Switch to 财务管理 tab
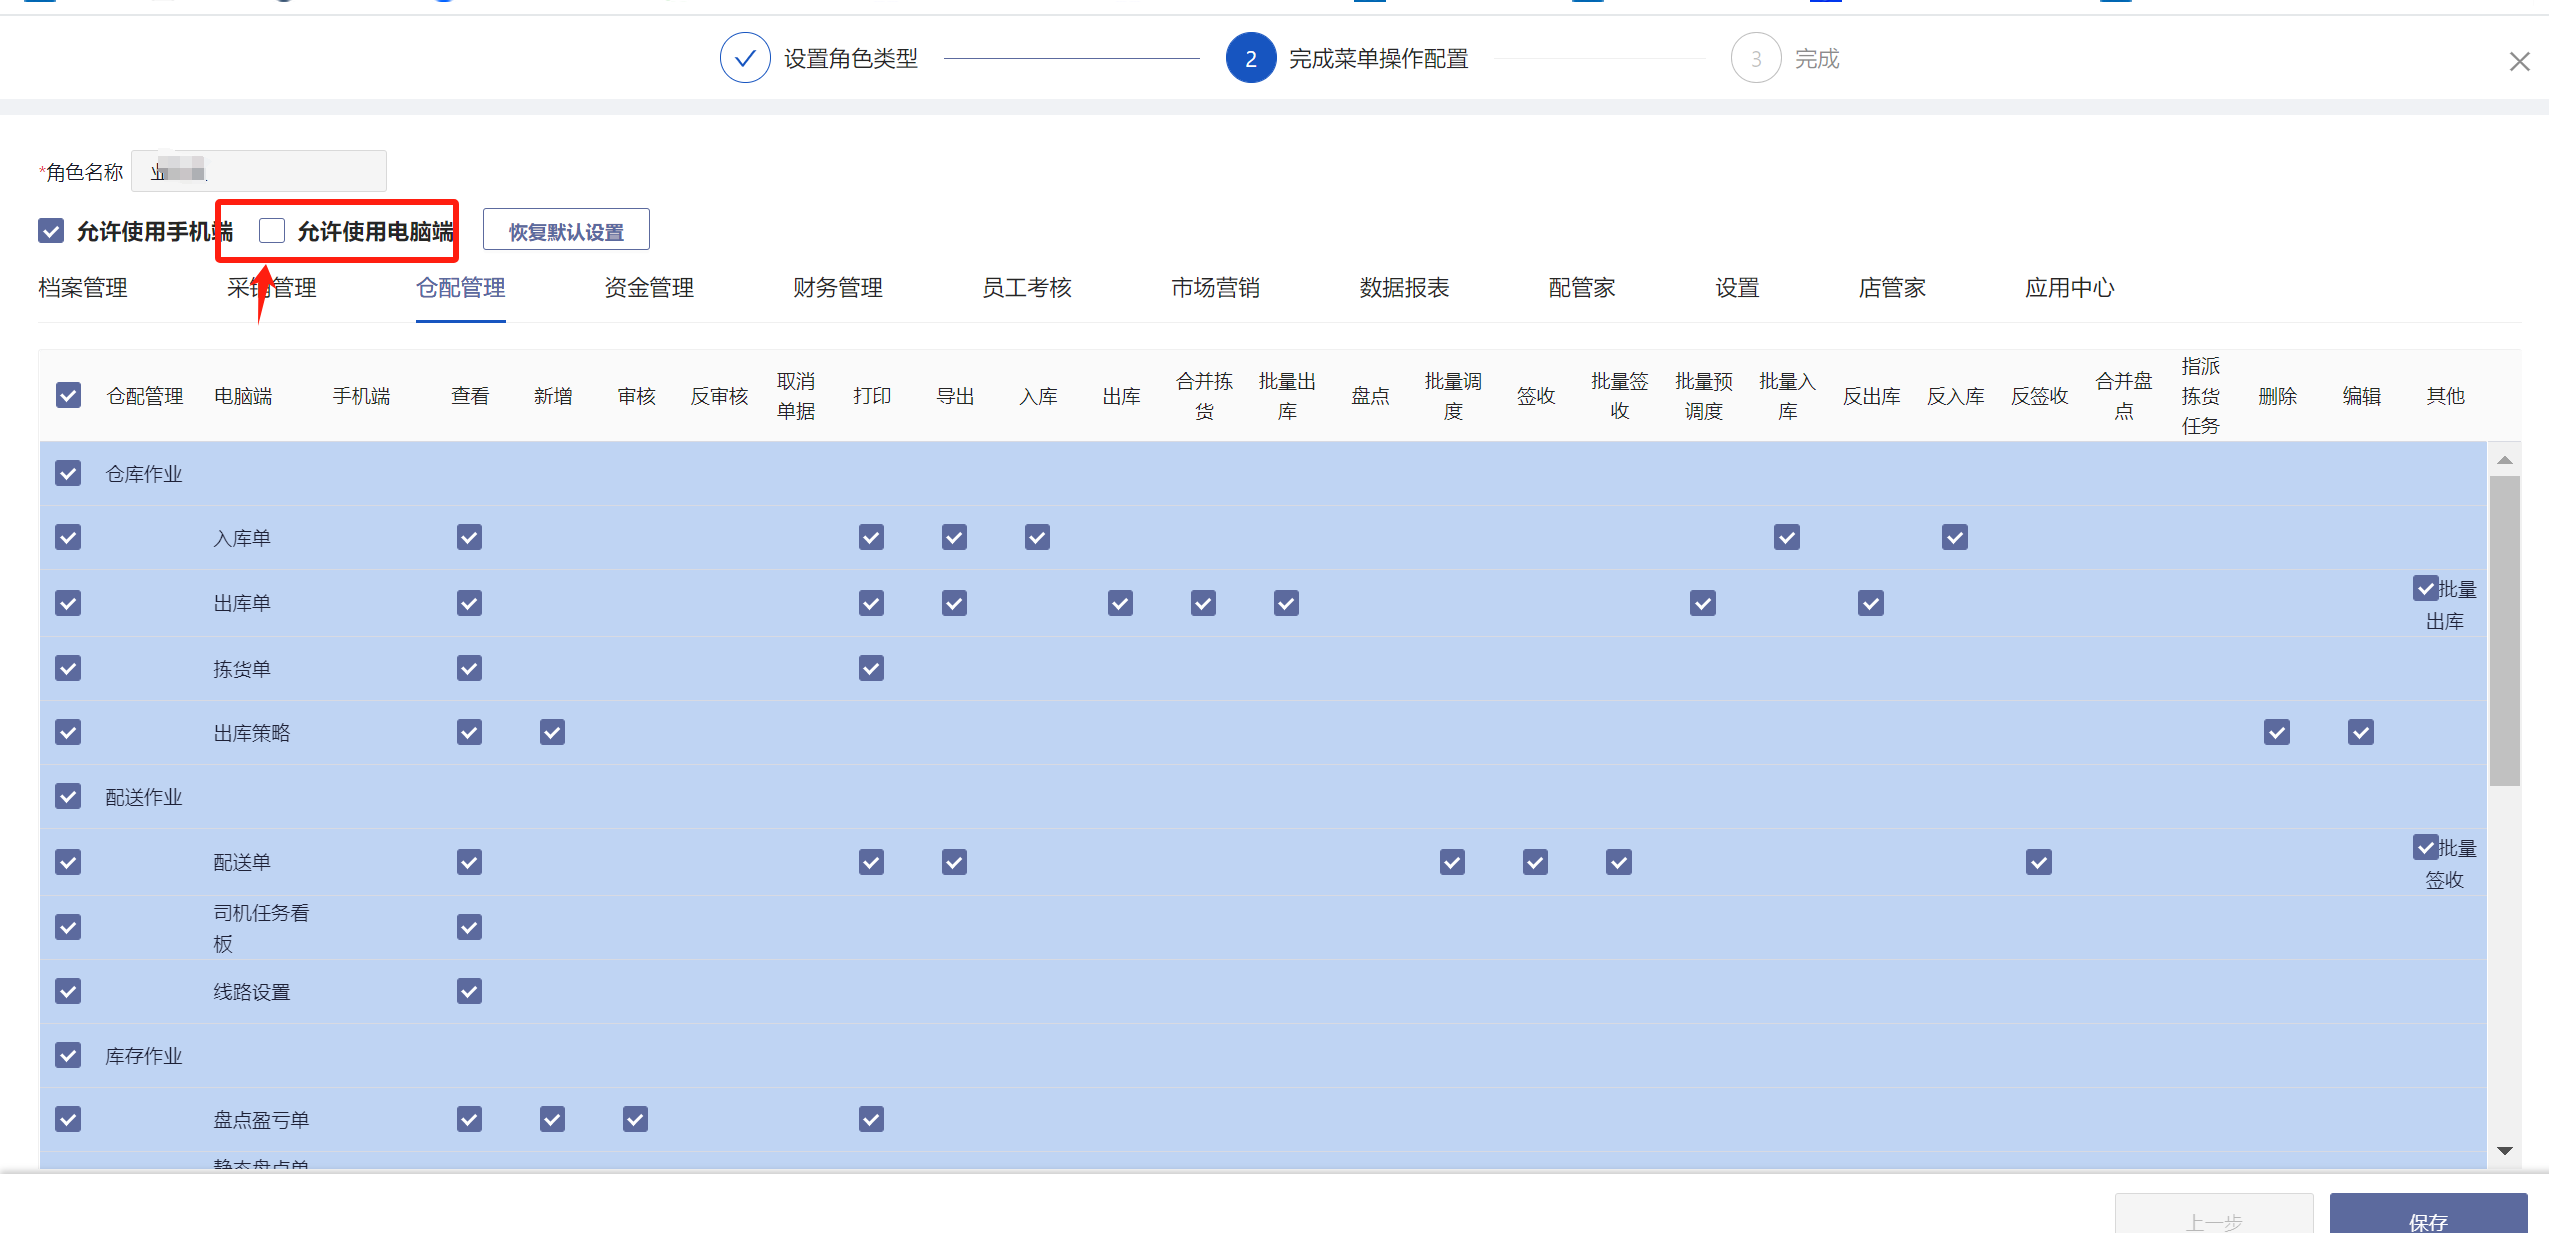Image resolution: width=2549 pixels, height=1233 pixels. click(x=837, y=288)
